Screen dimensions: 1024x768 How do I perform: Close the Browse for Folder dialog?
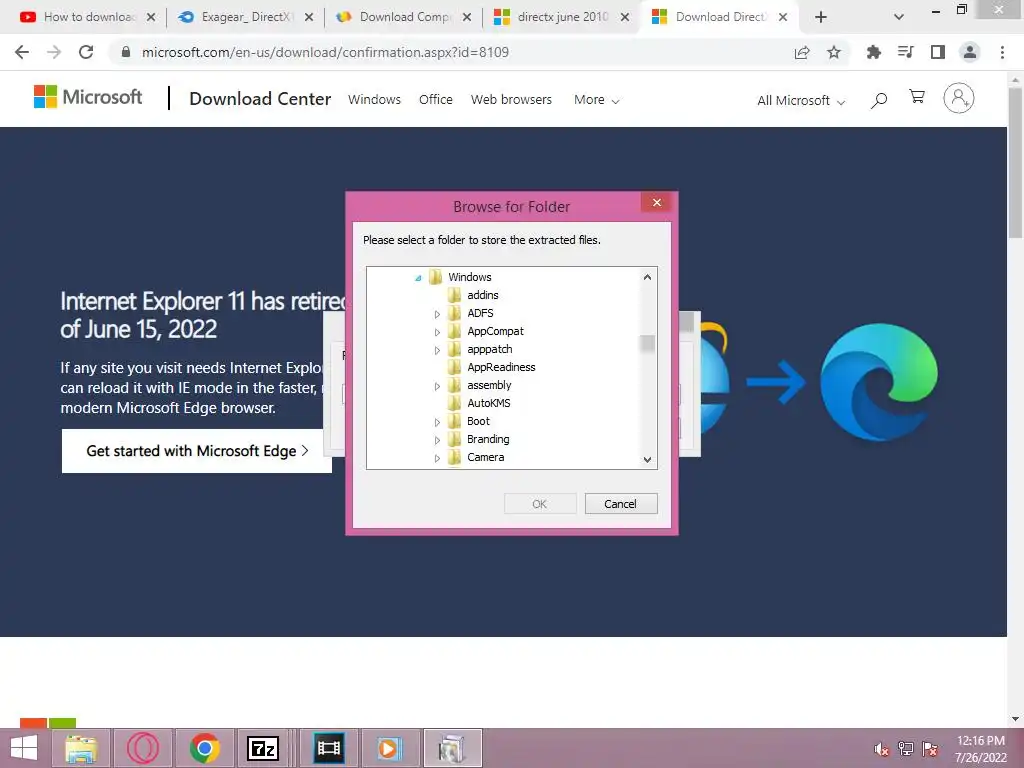[657, 202]
